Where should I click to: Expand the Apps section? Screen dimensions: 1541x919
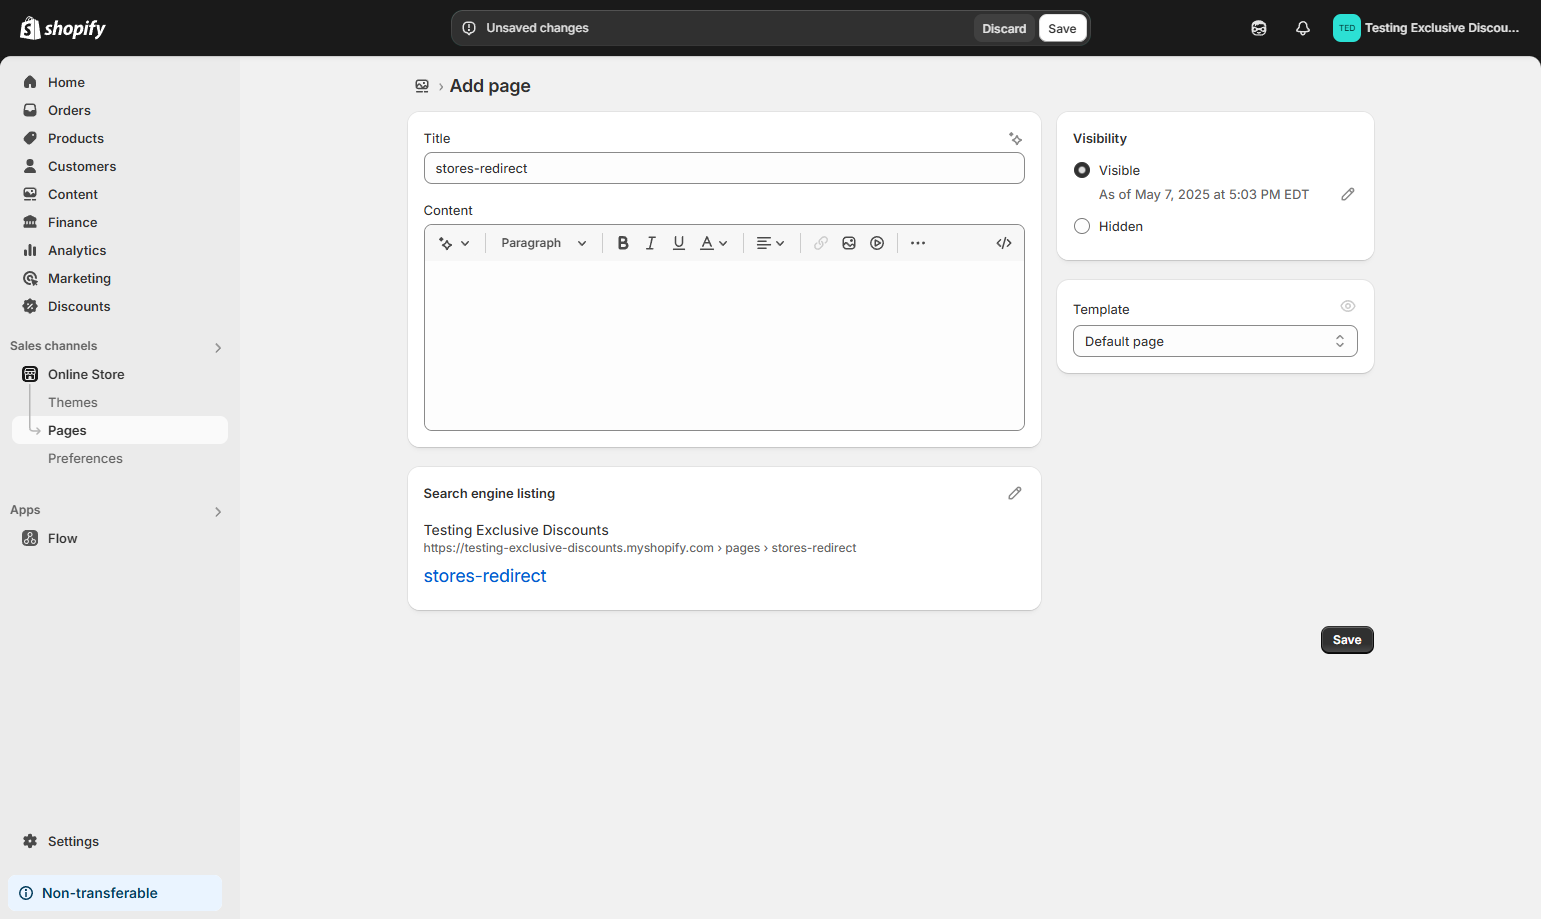point(218,511)
